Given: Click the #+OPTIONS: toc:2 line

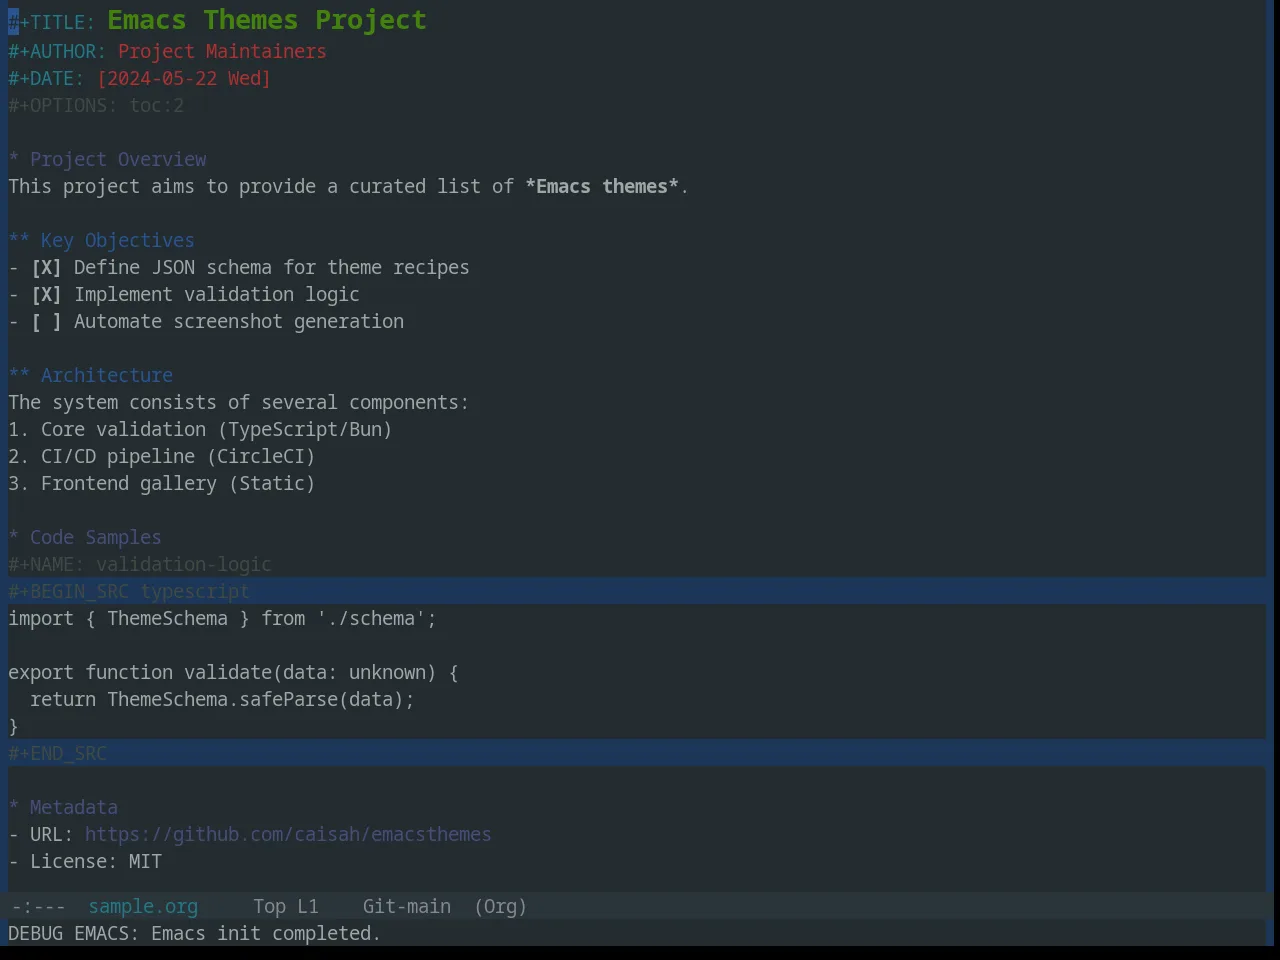Looking at the screenshot, I should pos(96,106).
